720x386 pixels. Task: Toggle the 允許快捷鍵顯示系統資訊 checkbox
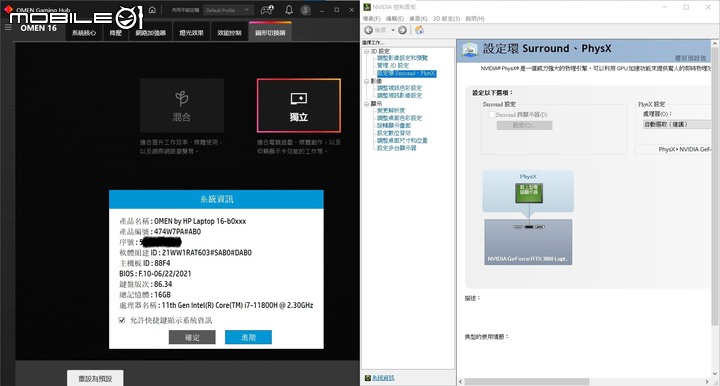click(x=122, y=320)
